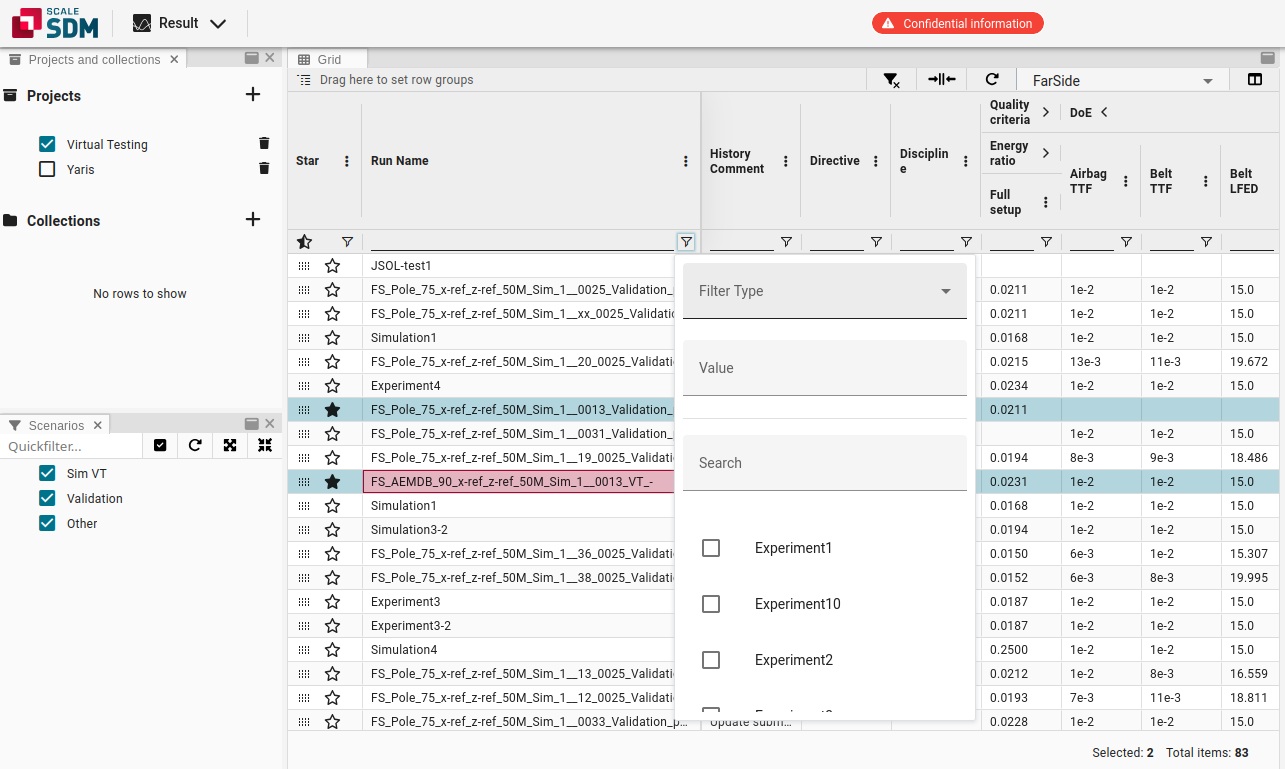Open the column layout panel icon

[x=1255, y=80]
